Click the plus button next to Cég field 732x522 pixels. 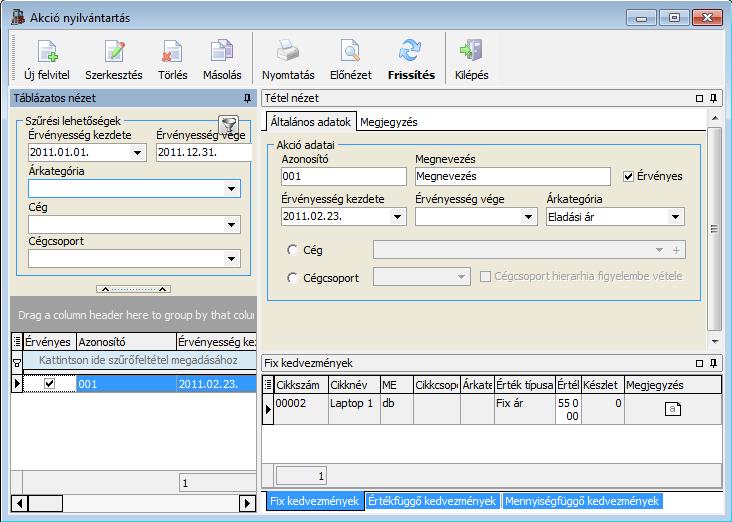676,250
